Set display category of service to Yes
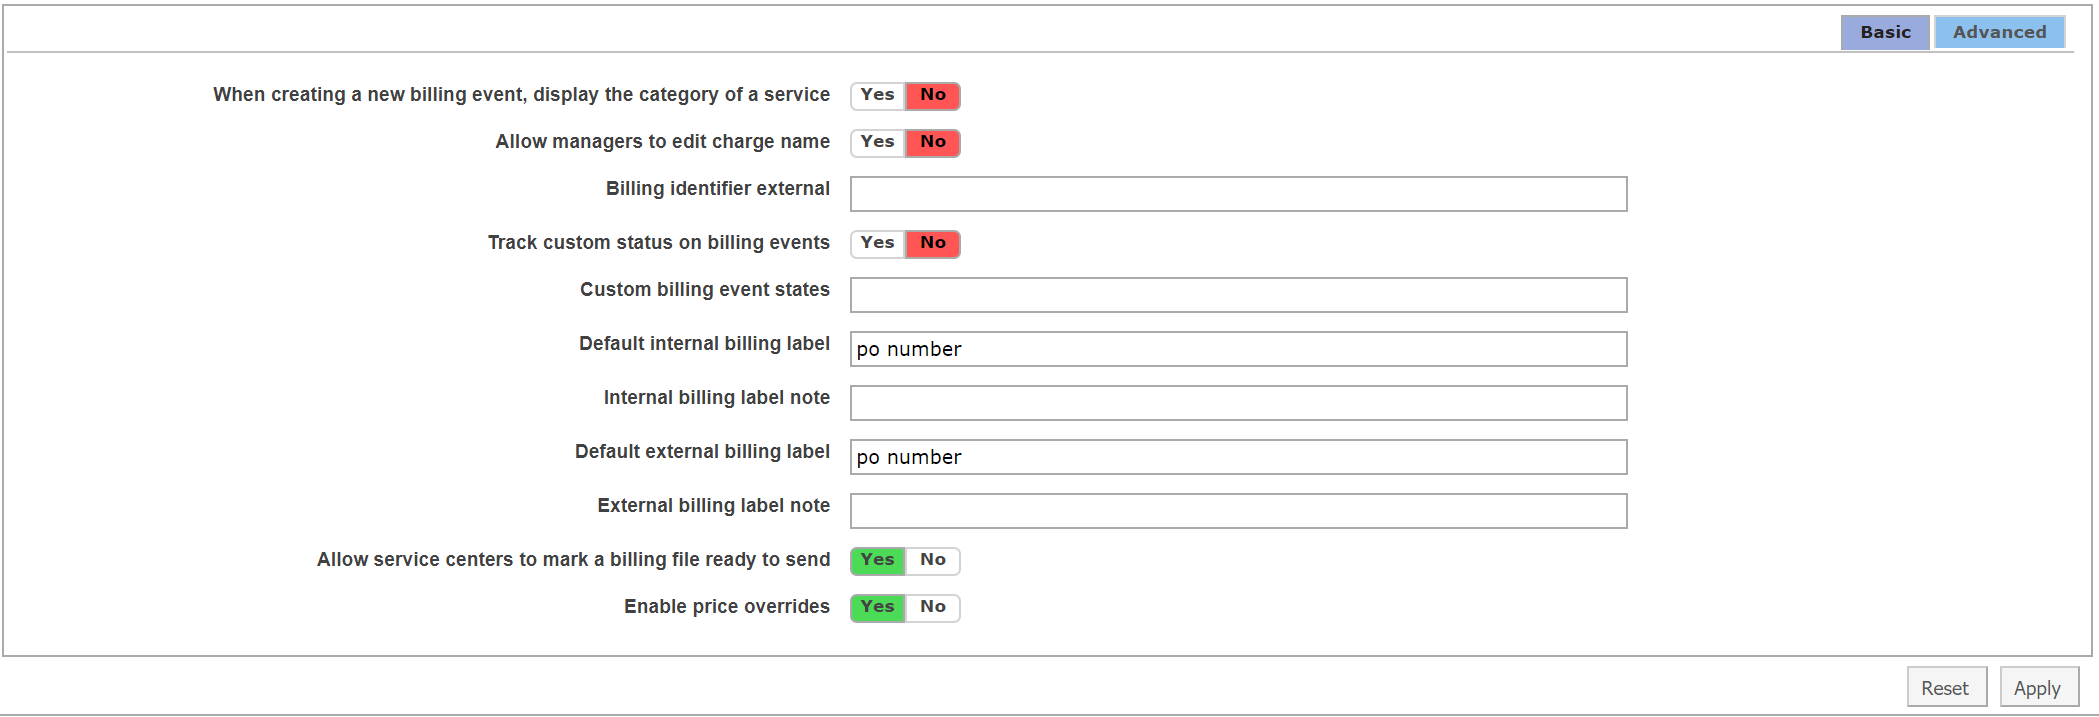This screenshot has height=717, width=2099. coord(877,95)
